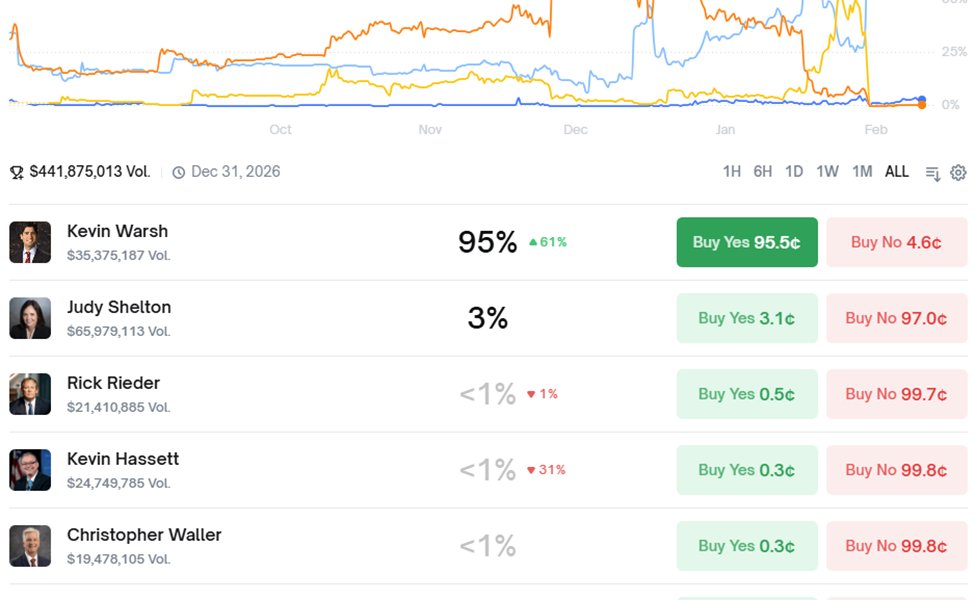Buy Yes on Kevin Warsh at 95.5¢

click(x=747, y=242)
